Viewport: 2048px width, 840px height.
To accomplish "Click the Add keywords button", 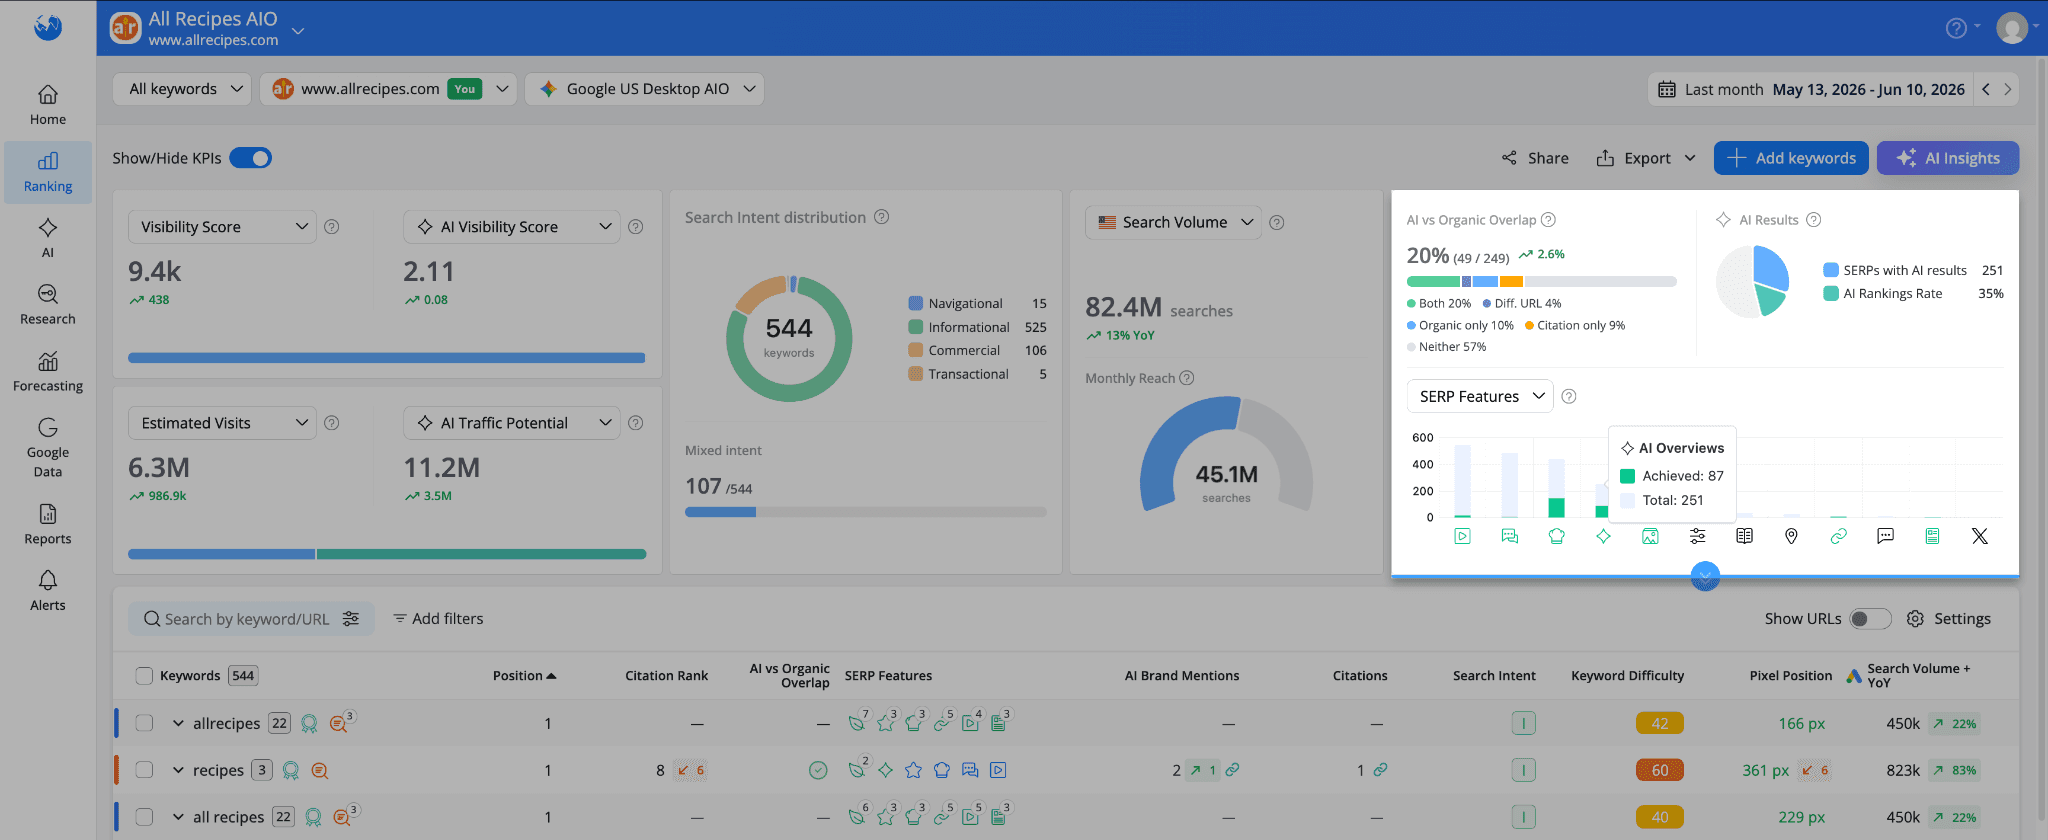I will point(1791,158).
